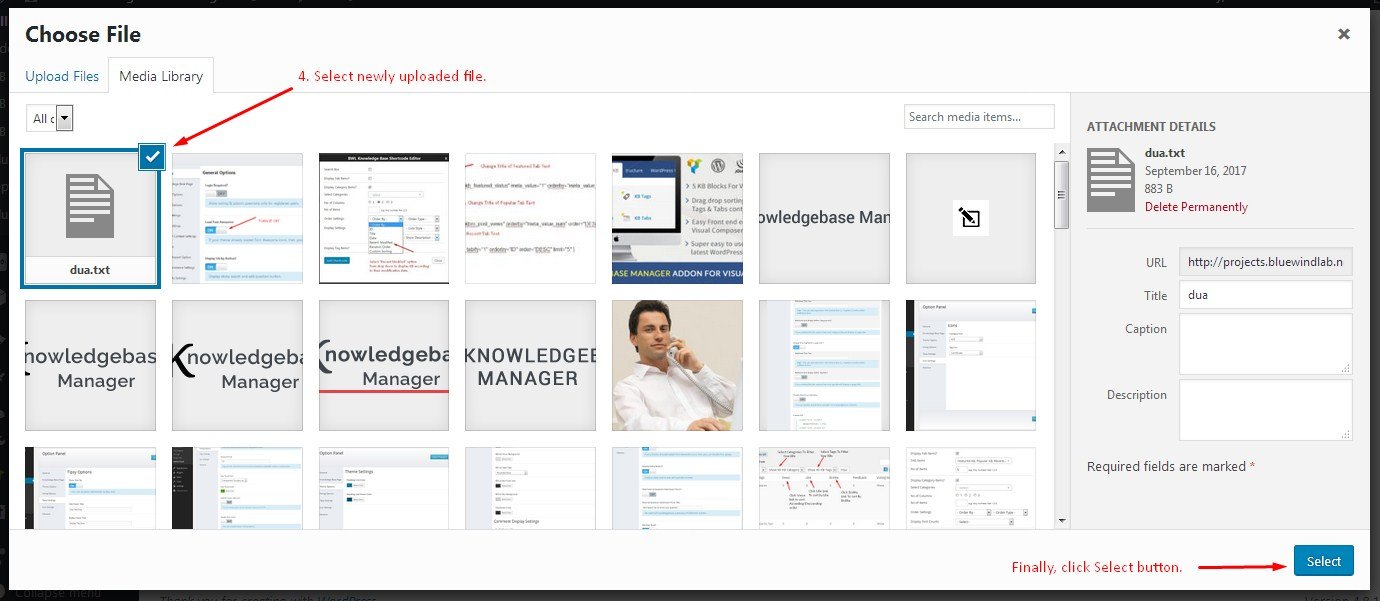The width and height of the screenshot is (1380, 601).
Task: Select the Fiany Options panel thumbnail
Action: 90,488
